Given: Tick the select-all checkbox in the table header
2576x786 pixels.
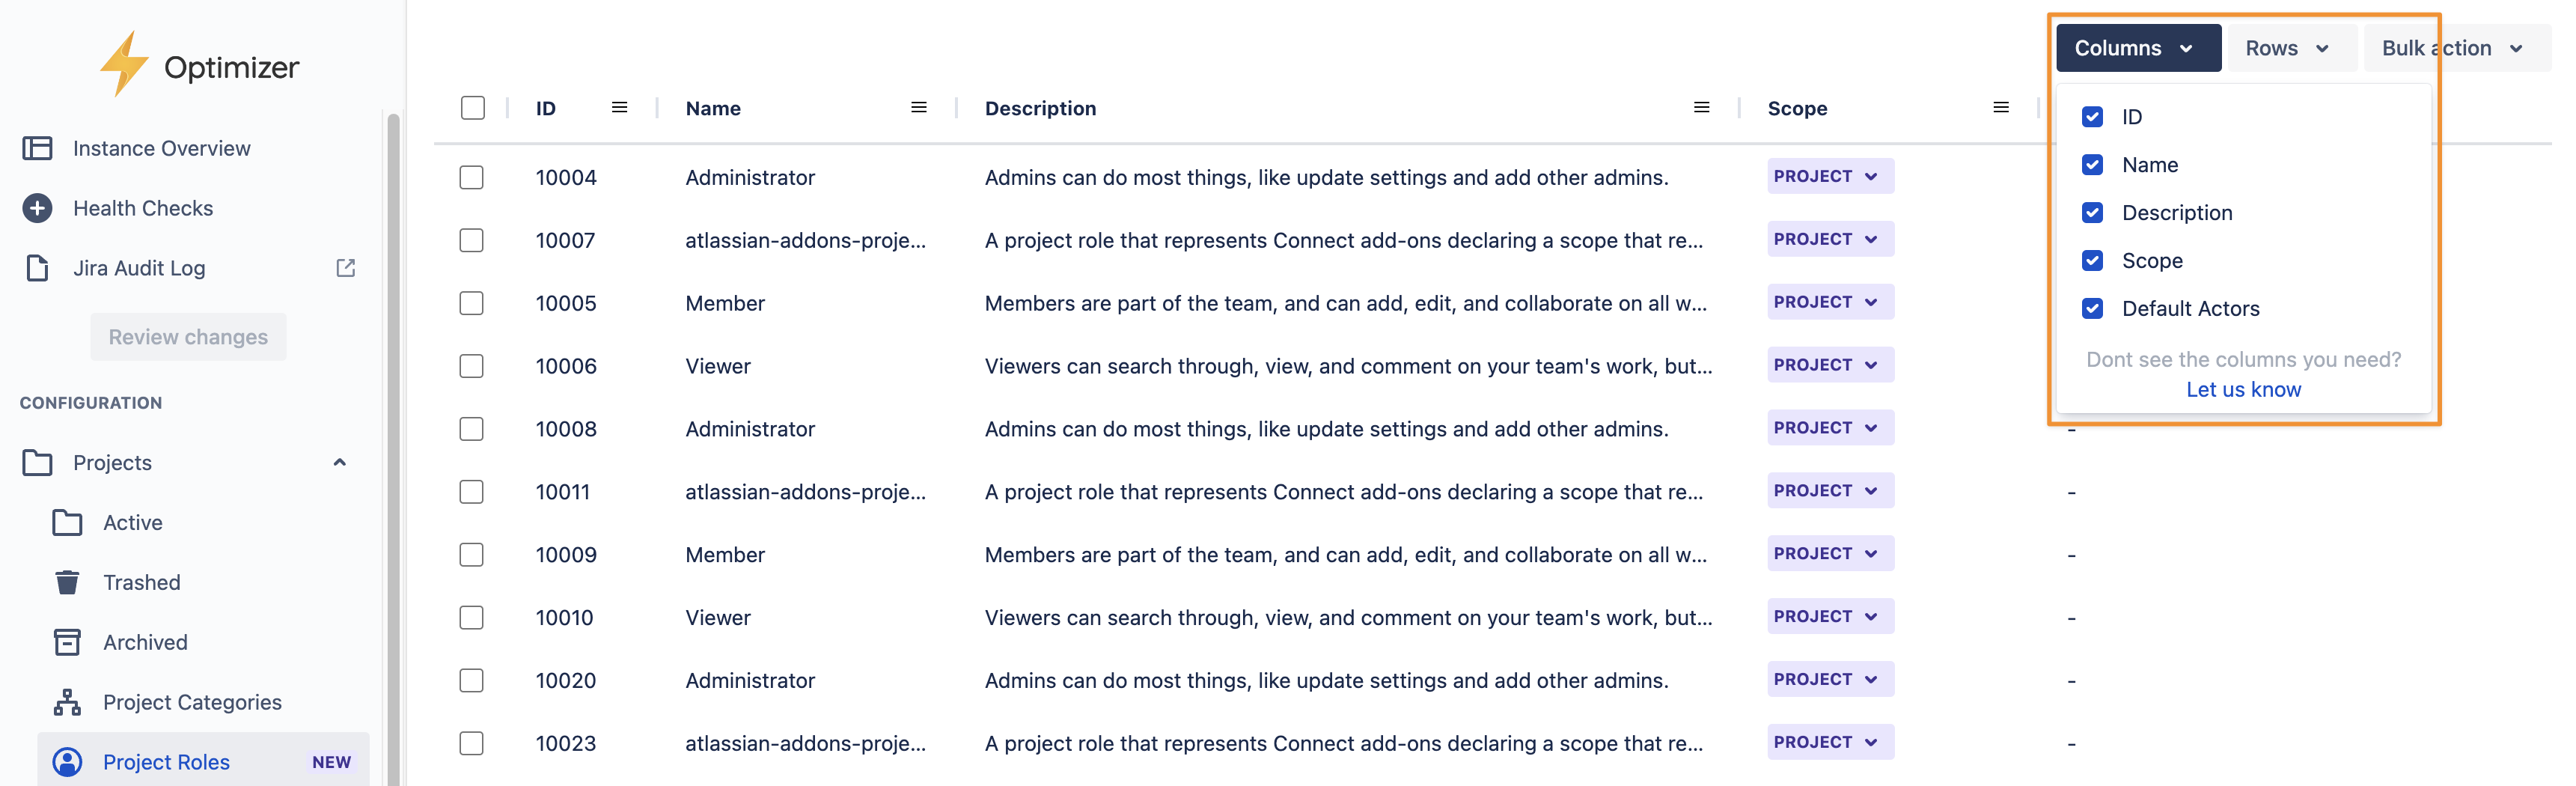Looking at the screenshot, I should pyautogui.click(x=473, y=108).
